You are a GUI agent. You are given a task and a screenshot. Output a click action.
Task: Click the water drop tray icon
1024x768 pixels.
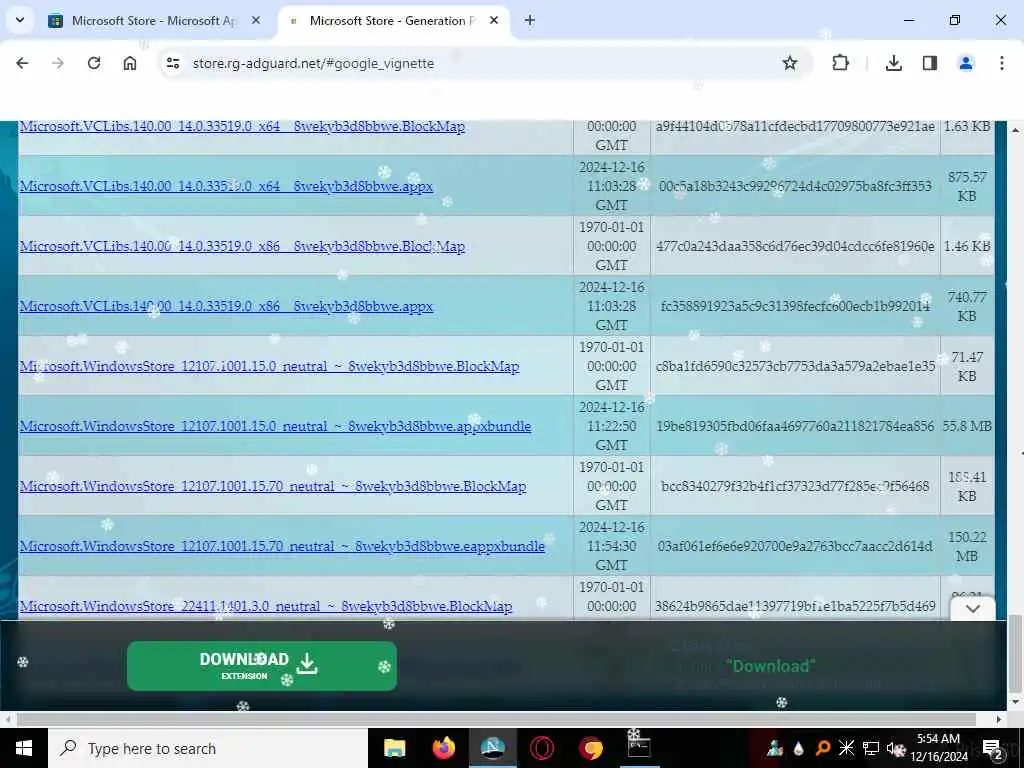(799, 748)
